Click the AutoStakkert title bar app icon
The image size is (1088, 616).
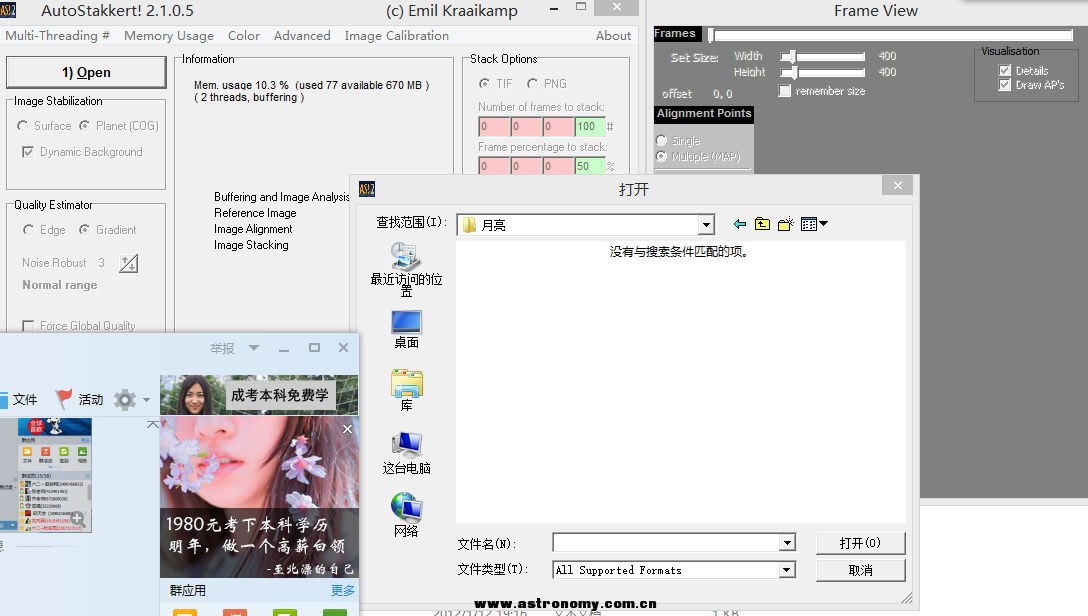coord(8,10)
